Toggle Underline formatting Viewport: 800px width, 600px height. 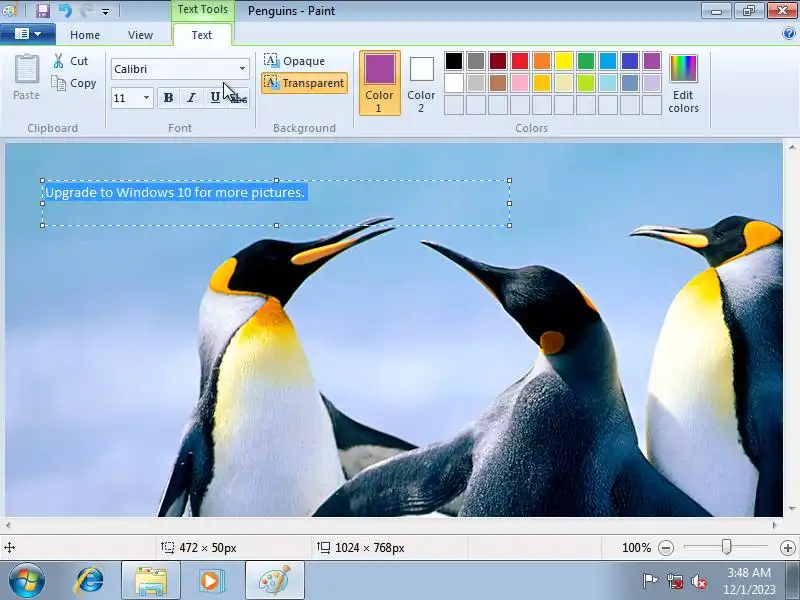[x=215, y=98]
